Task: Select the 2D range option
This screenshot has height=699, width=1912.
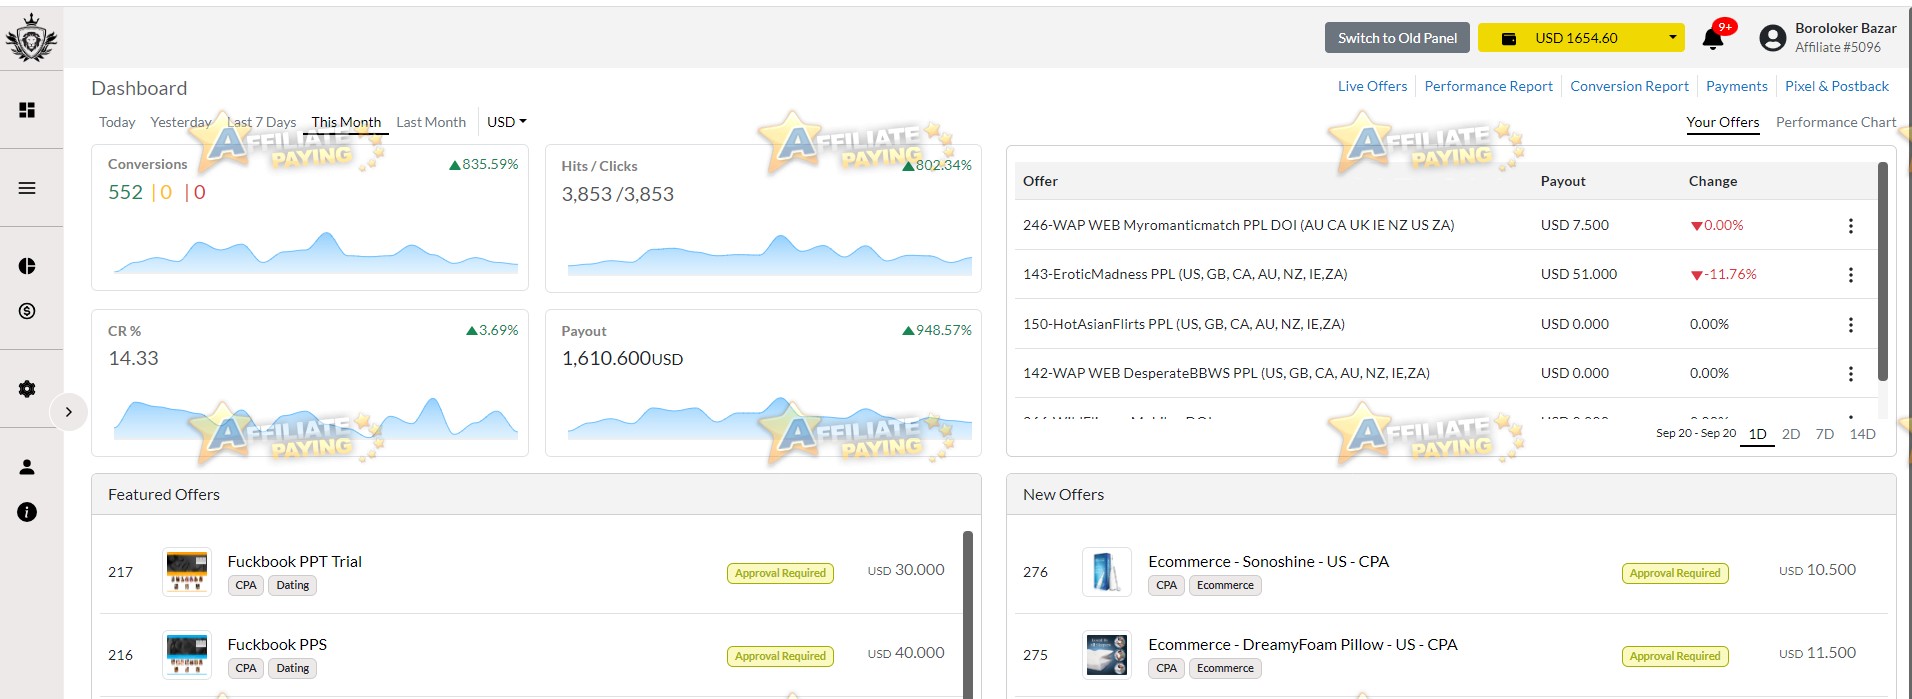Action: pyautogui.click(x=1791, y=434)
